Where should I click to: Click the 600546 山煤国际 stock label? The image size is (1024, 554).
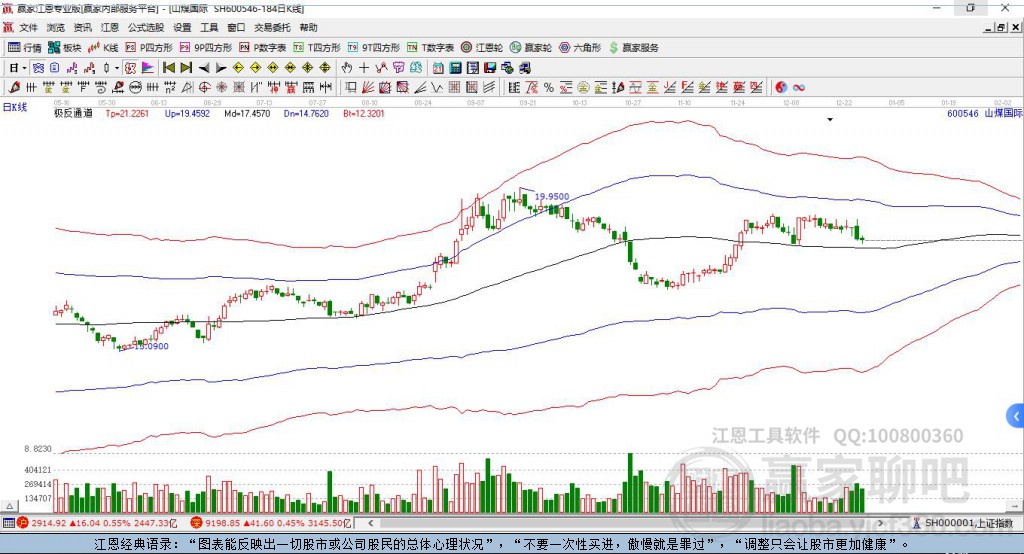pos(984,113)
